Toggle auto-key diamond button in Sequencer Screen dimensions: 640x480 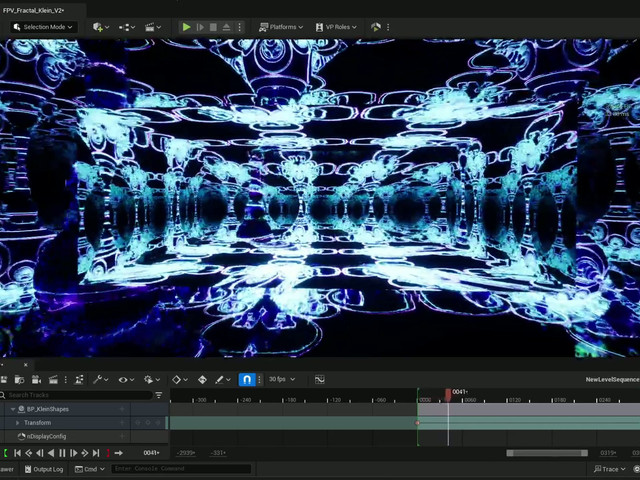click(177, 380)
